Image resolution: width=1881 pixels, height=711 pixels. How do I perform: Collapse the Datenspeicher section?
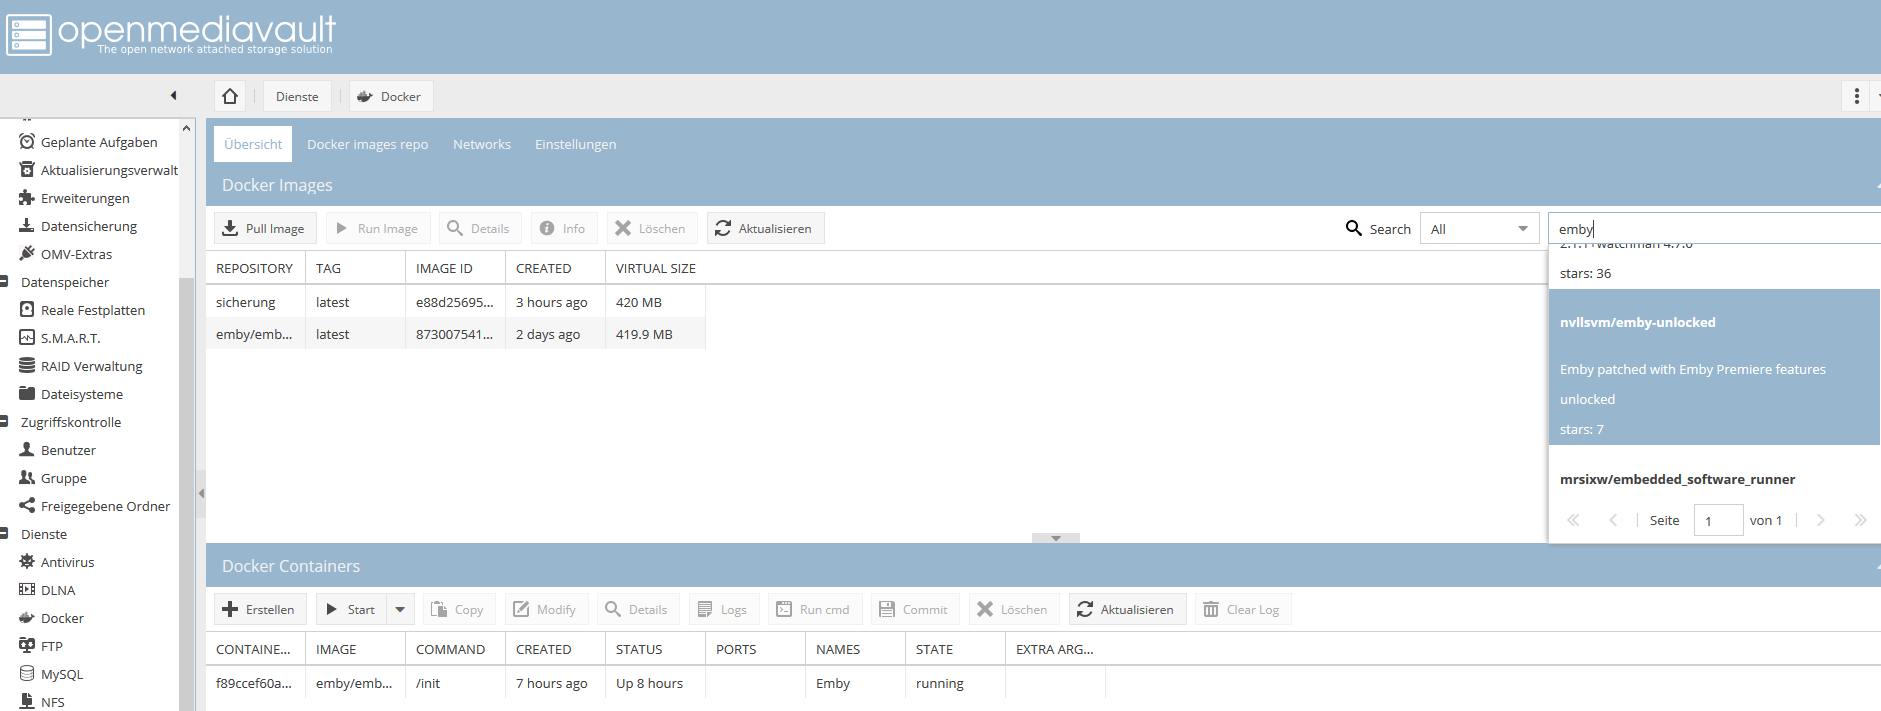click(x=4, y=282)
